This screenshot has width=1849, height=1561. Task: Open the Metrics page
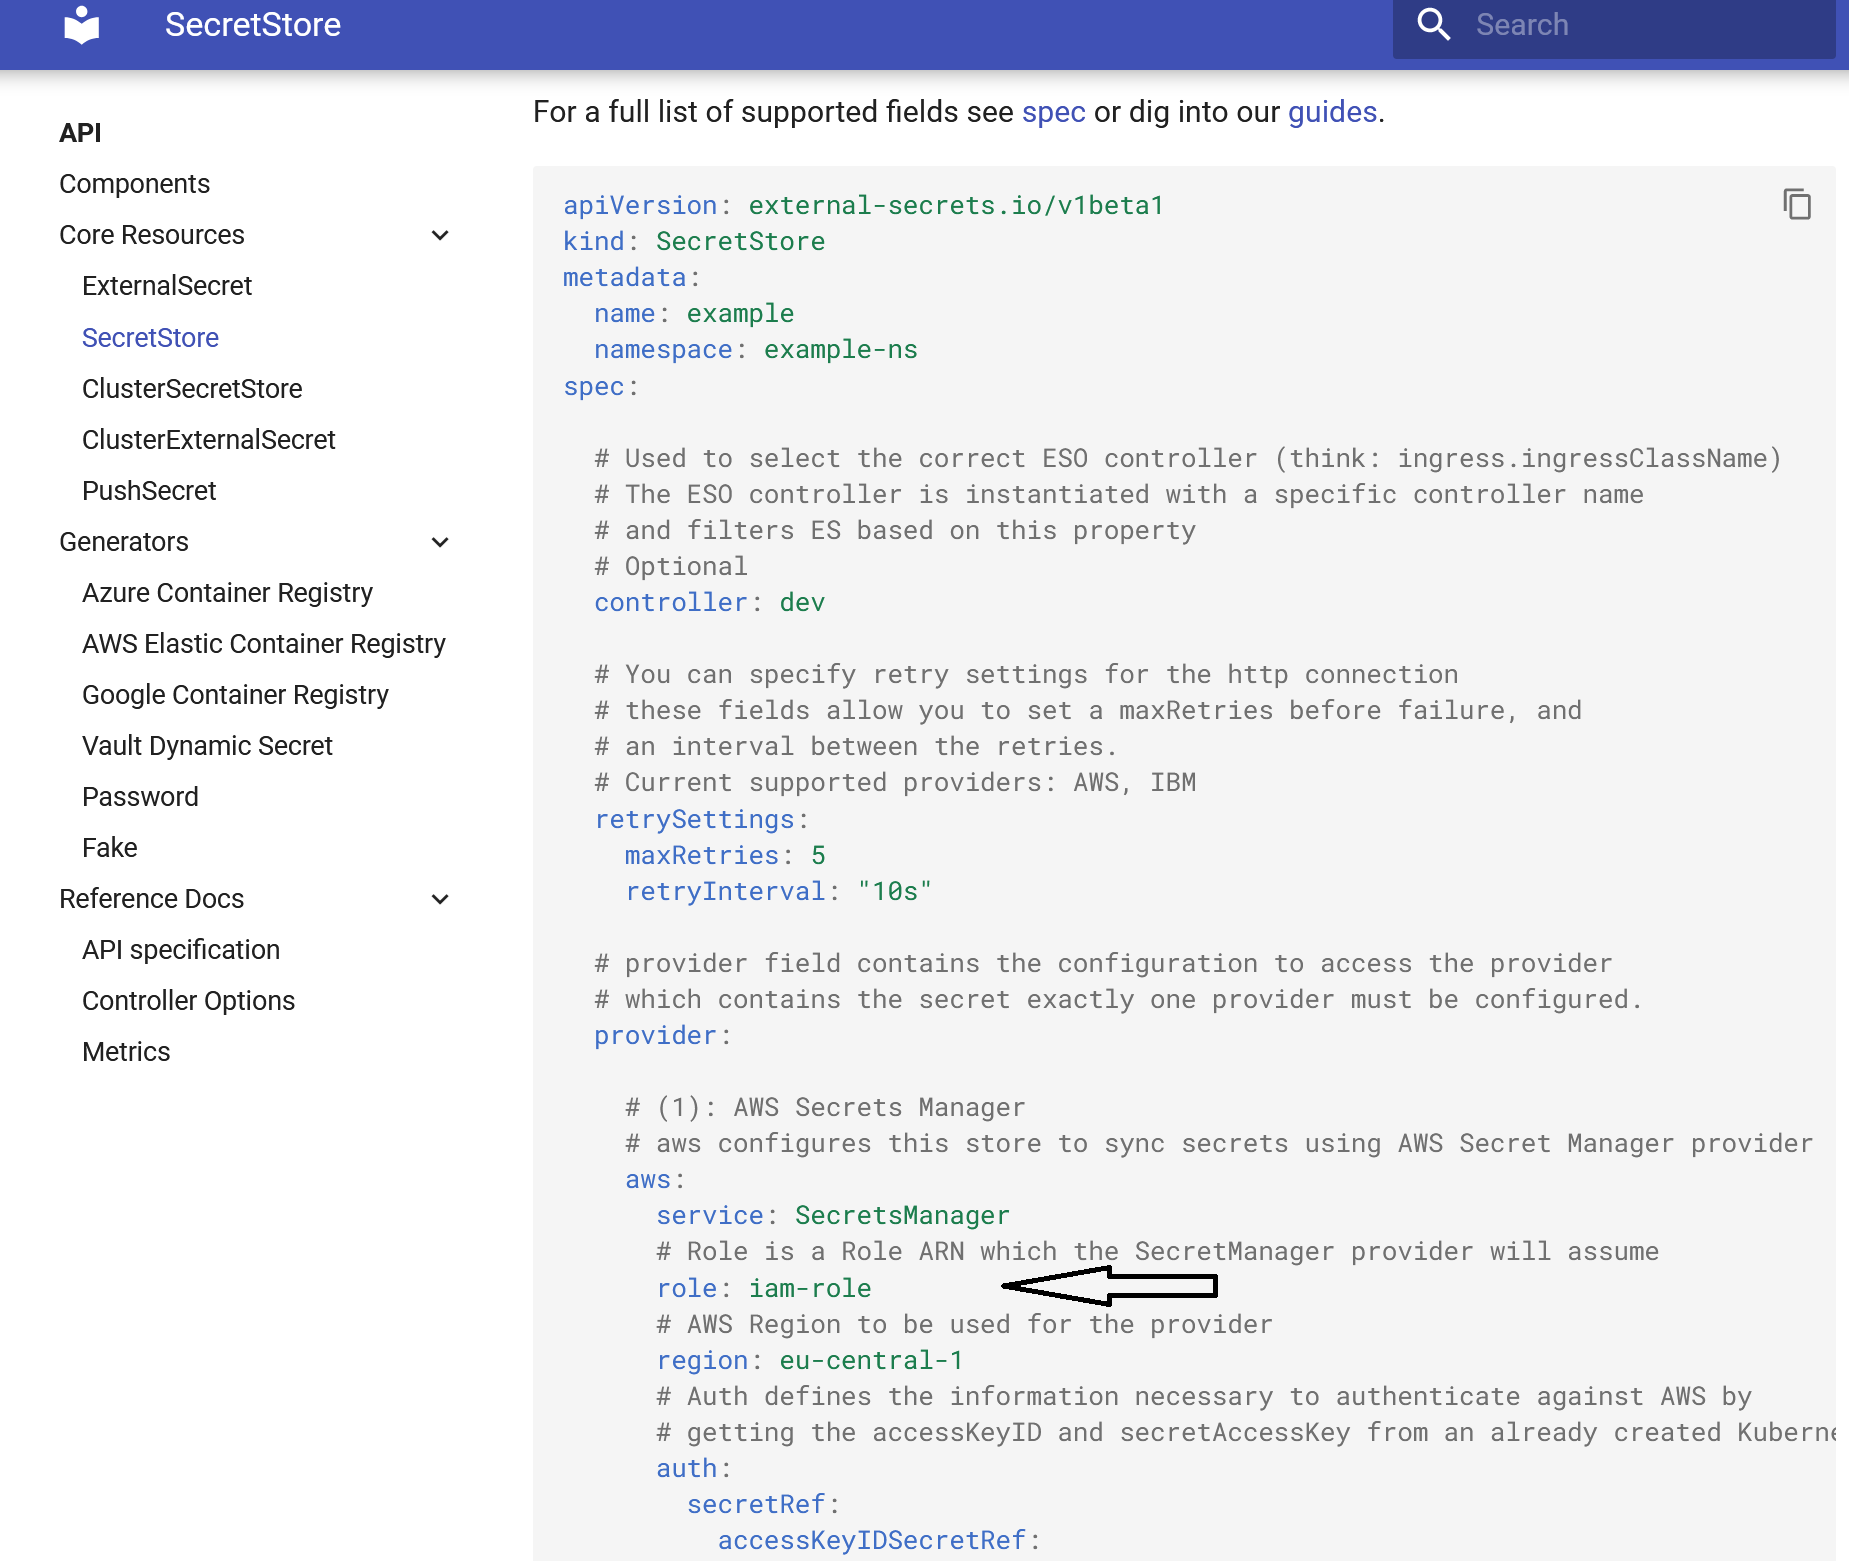click(126, 1051)
